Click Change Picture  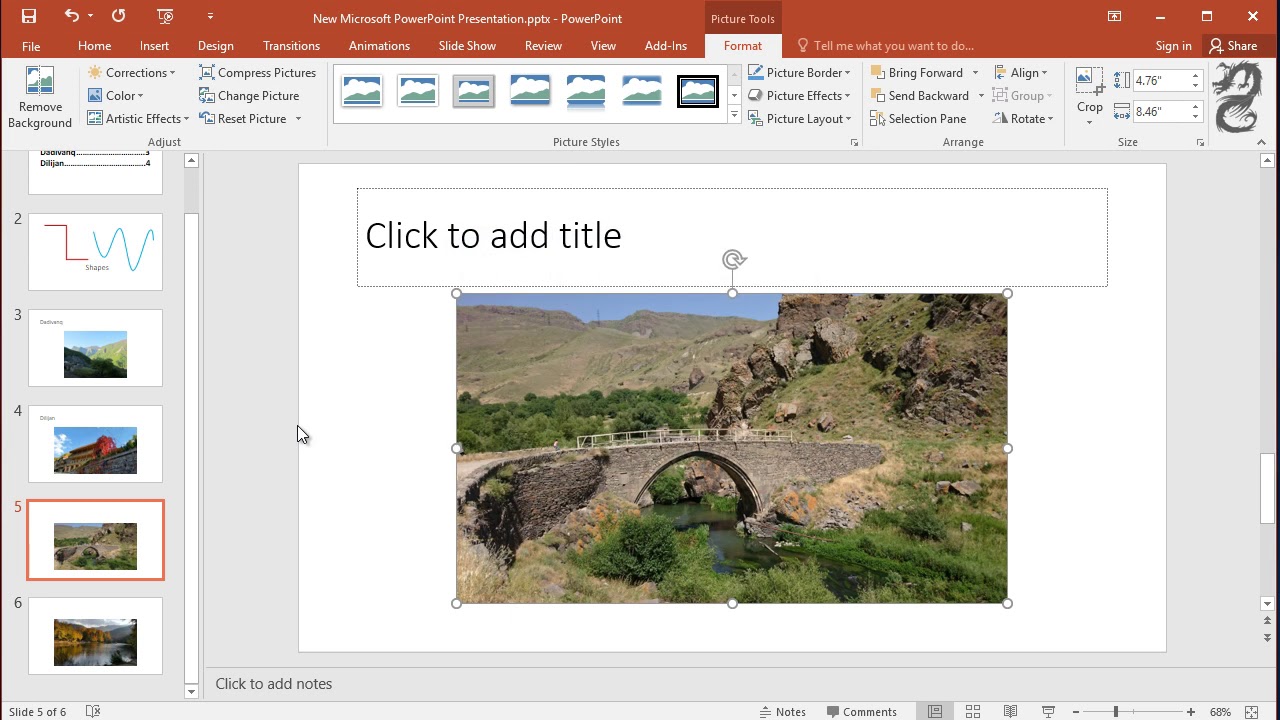click(249, 96)
